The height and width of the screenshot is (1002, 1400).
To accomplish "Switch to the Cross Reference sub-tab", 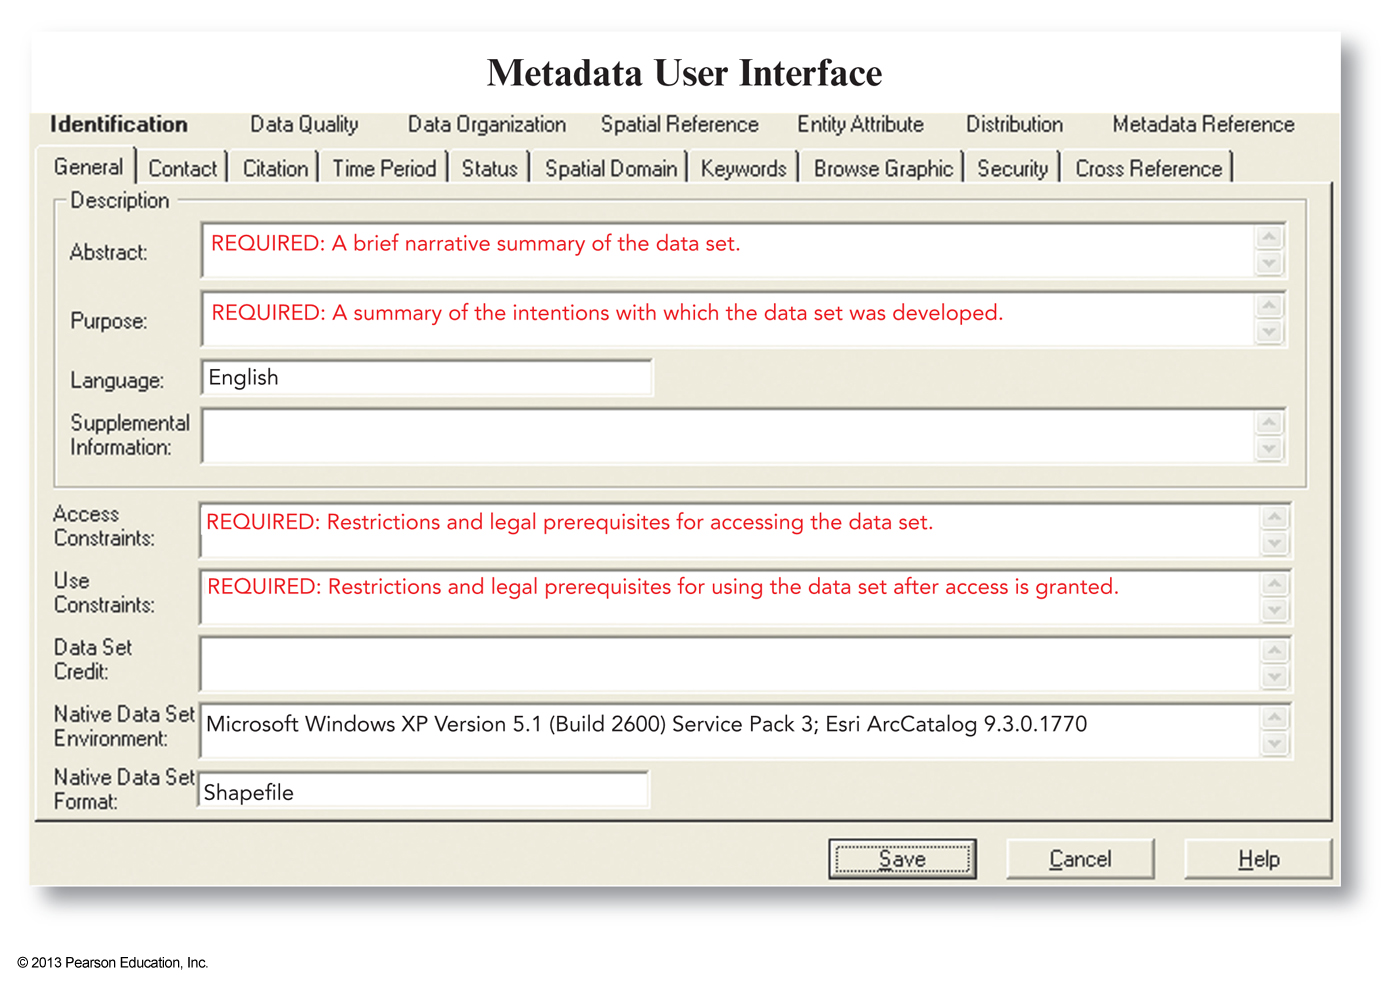I will click(x=1148, y=168).
